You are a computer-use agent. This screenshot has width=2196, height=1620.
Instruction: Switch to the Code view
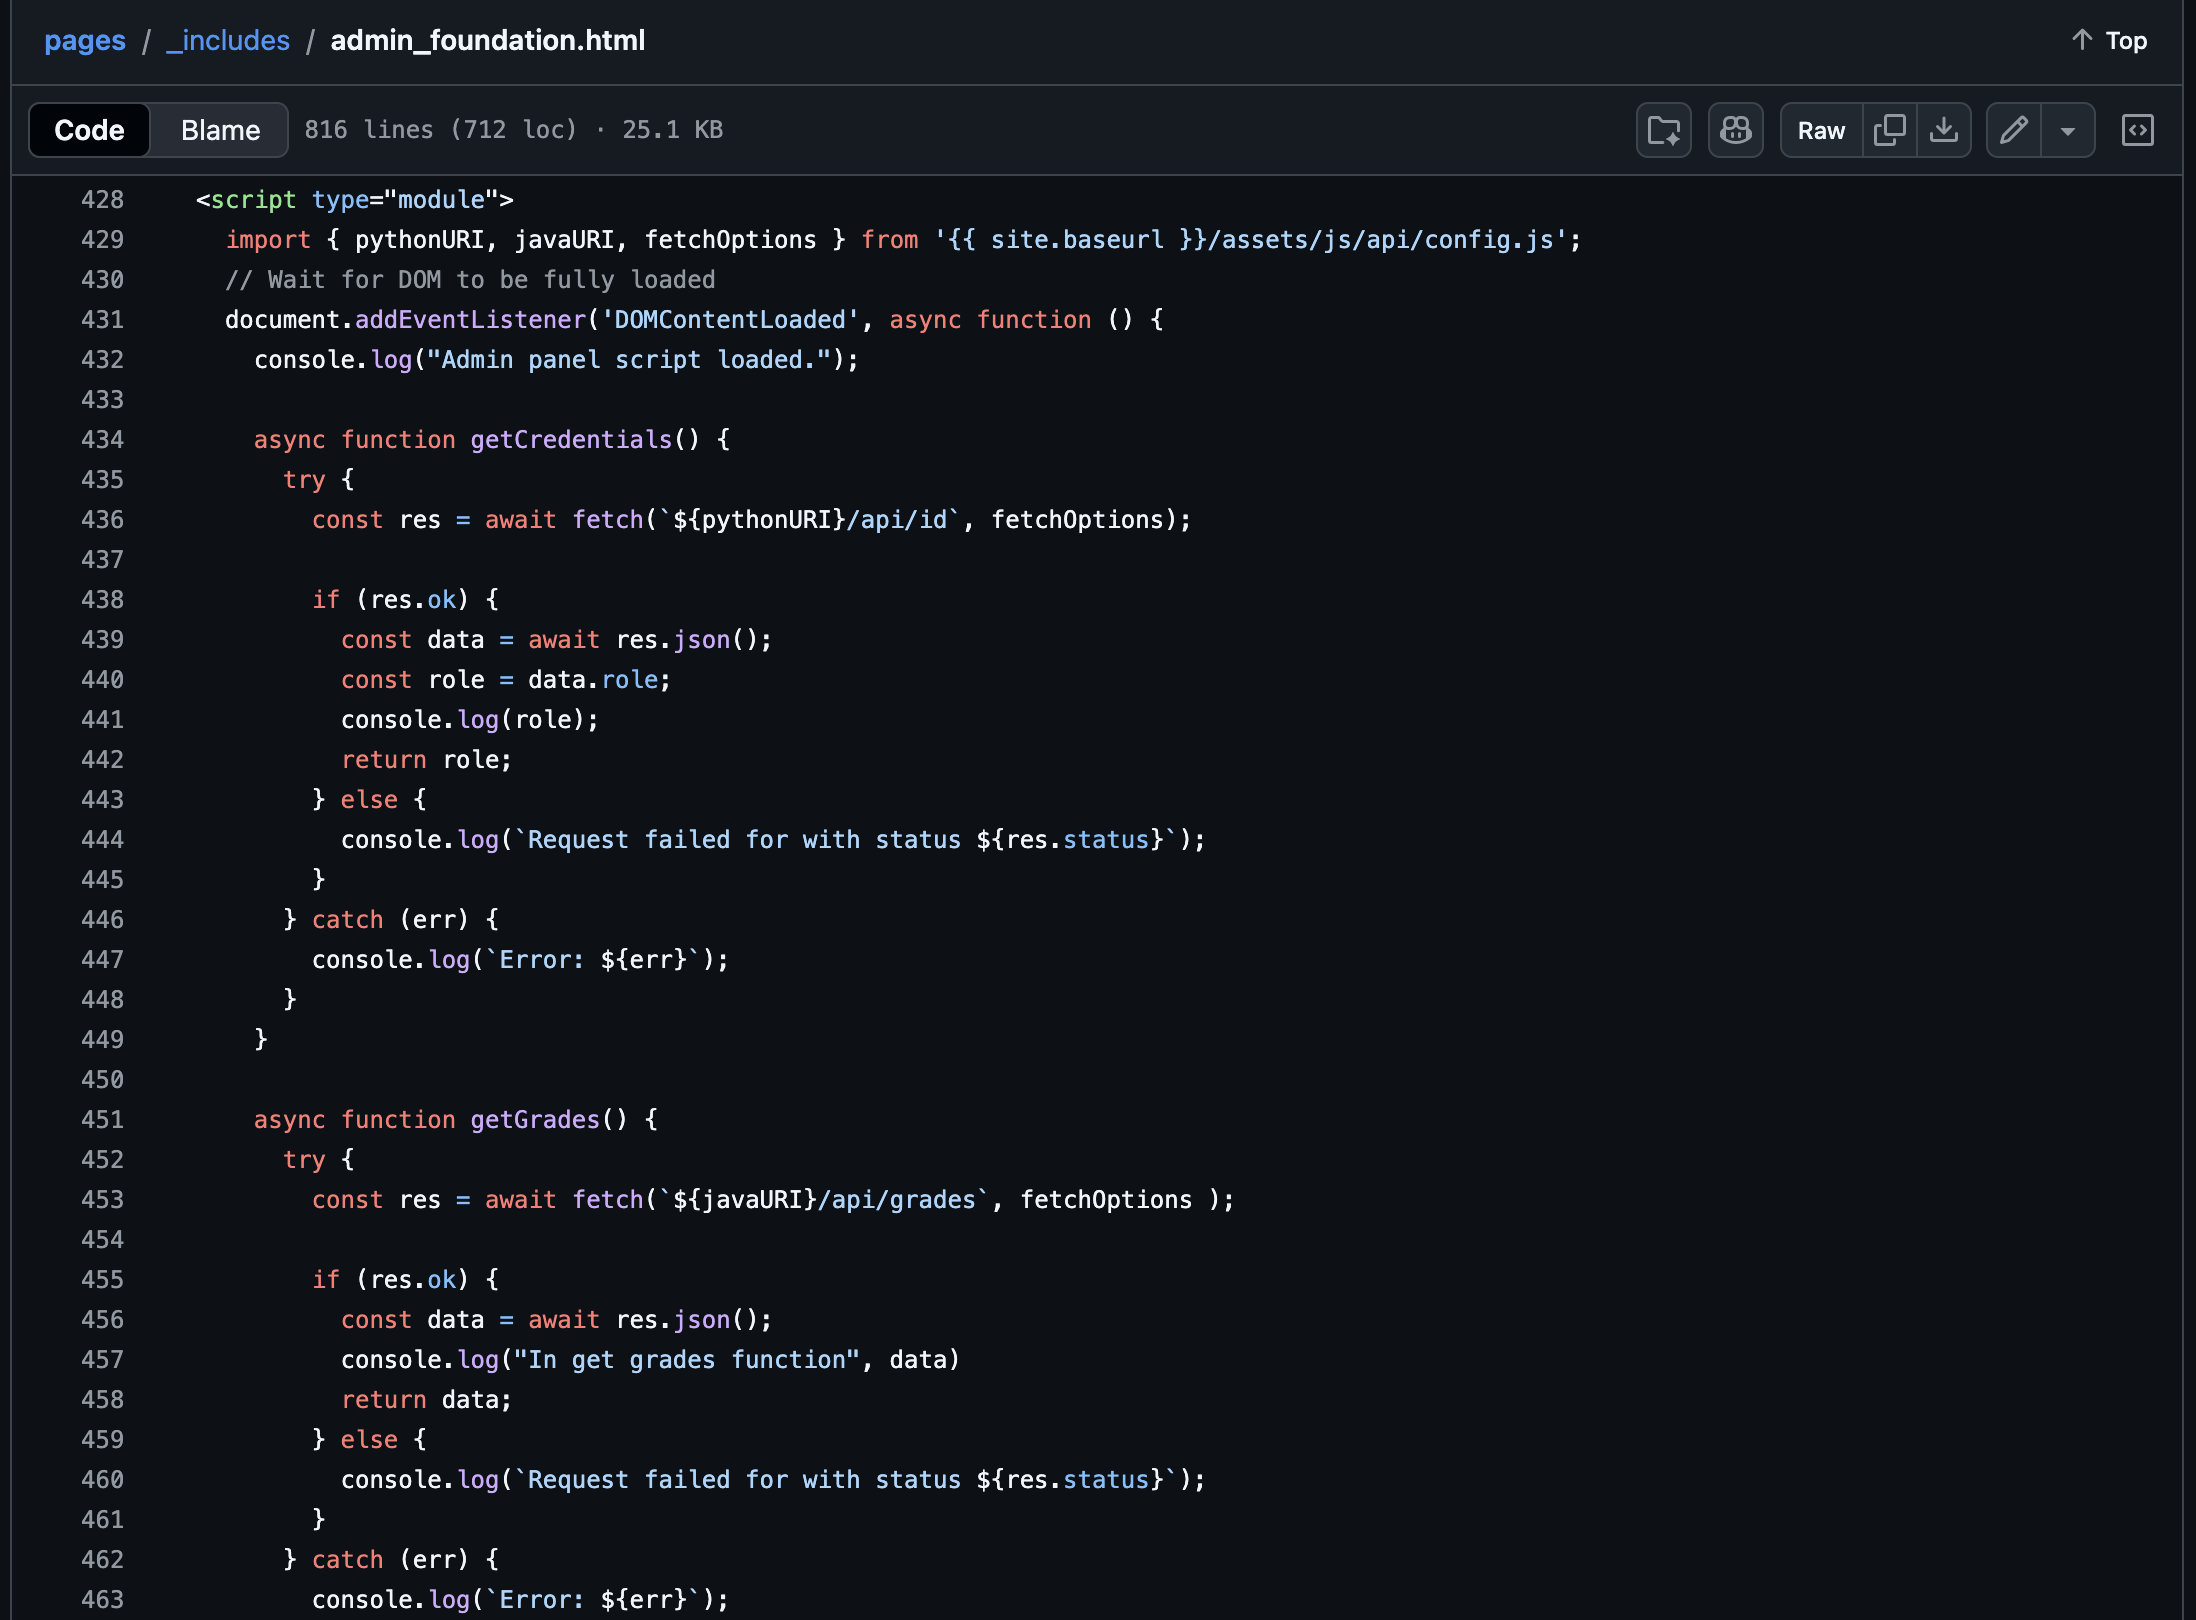click(89, 130)
